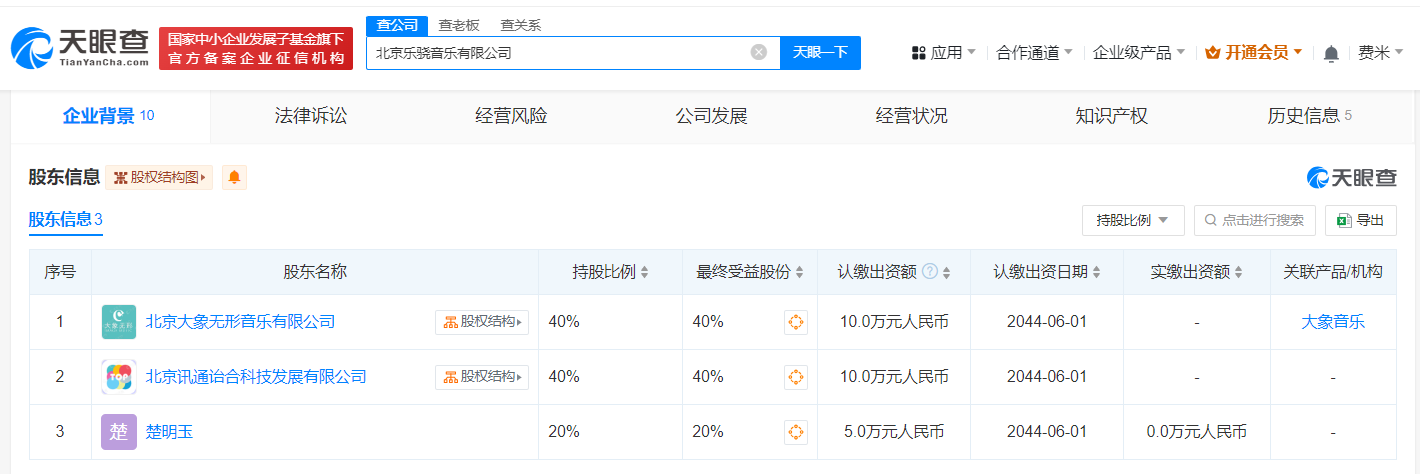
Task: Open the 大象音乐 related product link
Action: coord(1333,322)
